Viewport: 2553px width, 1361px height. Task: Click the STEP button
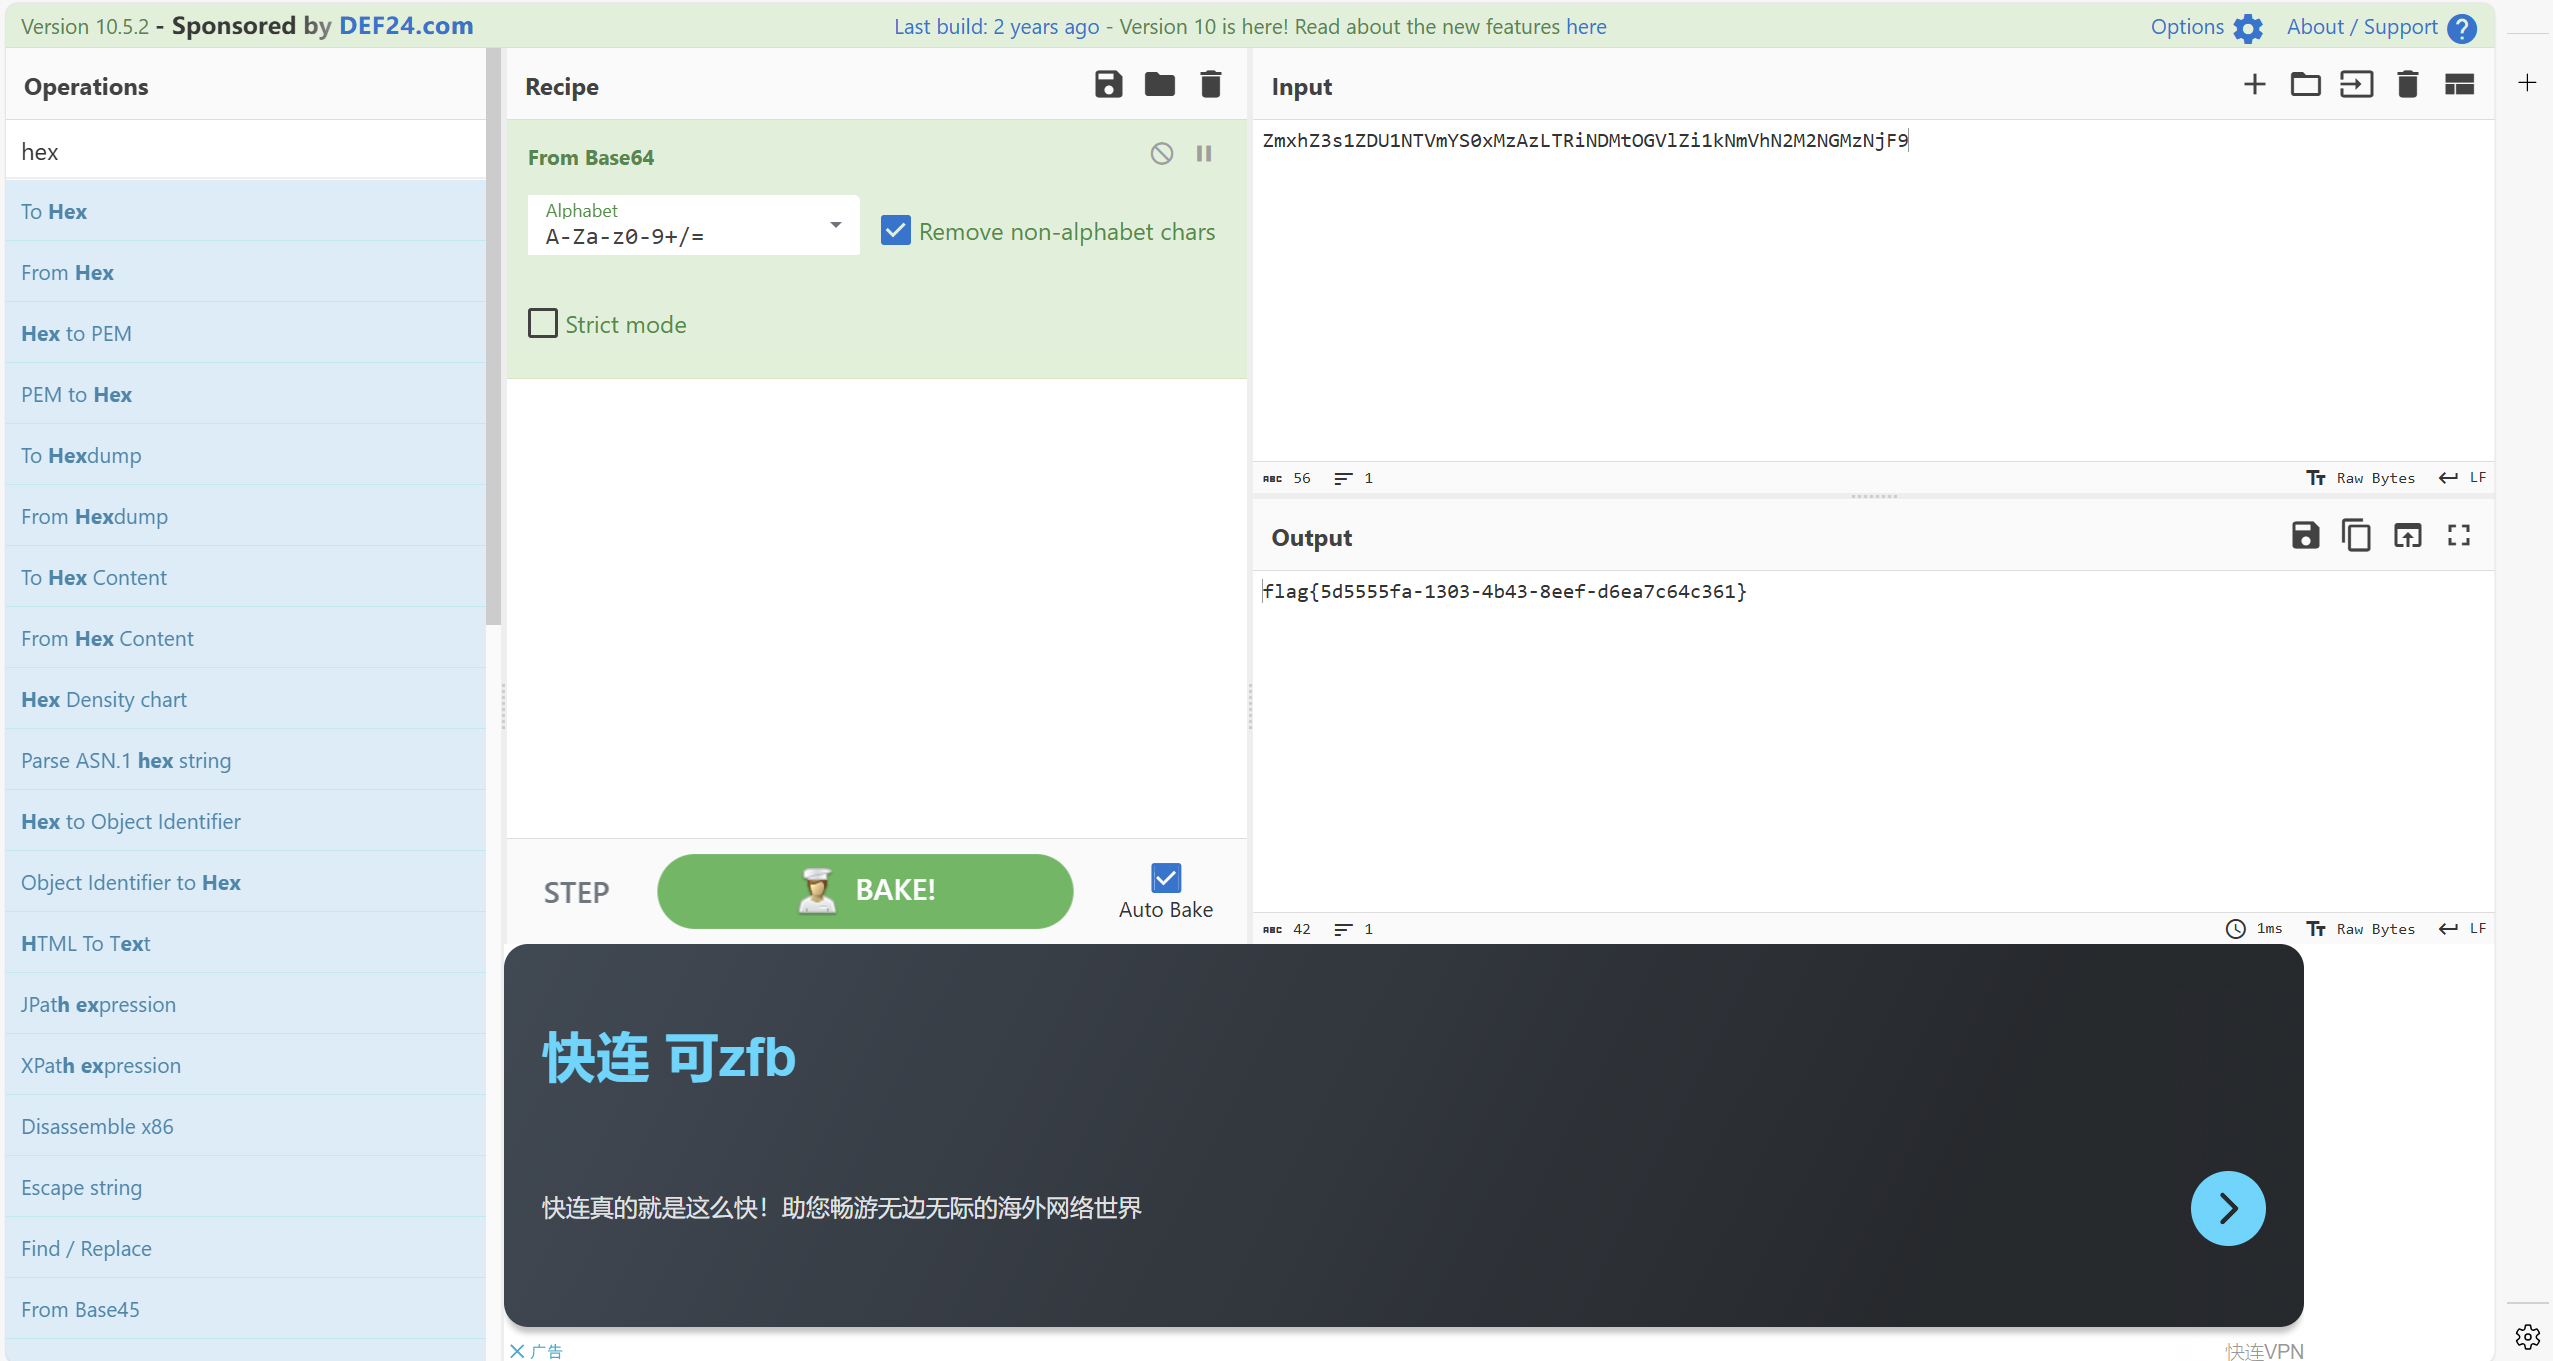(576, 892)
